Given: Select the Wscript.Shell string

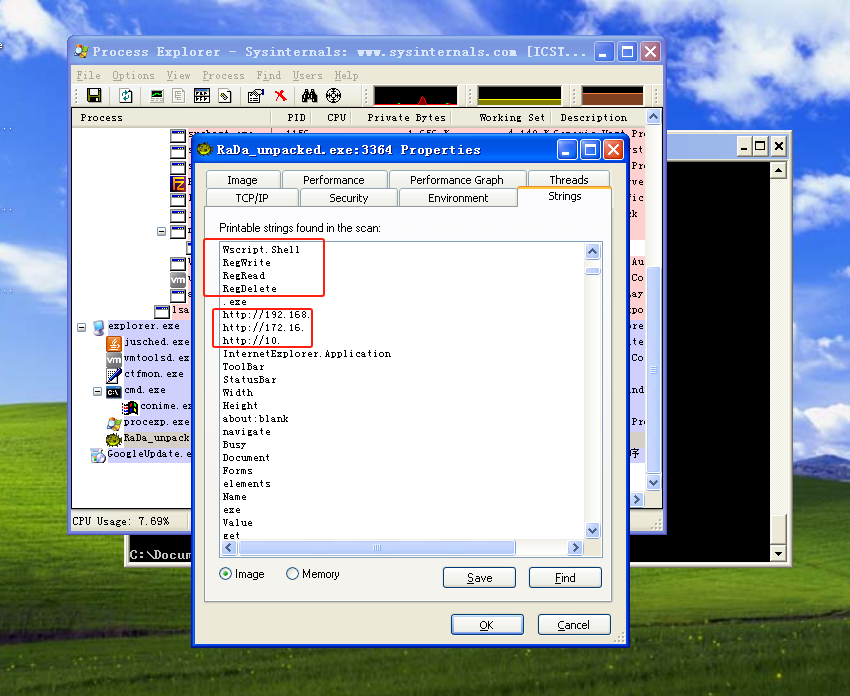Looking at the screenshot, I should pos(261,249).
